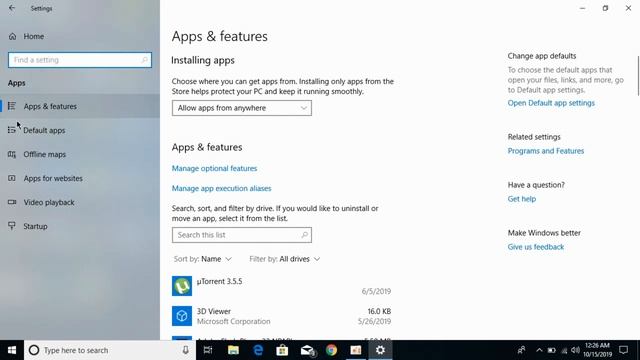Viewport: 640px width, 360px height.
Task: Click the Home house icon
Action: click(12, 36)
